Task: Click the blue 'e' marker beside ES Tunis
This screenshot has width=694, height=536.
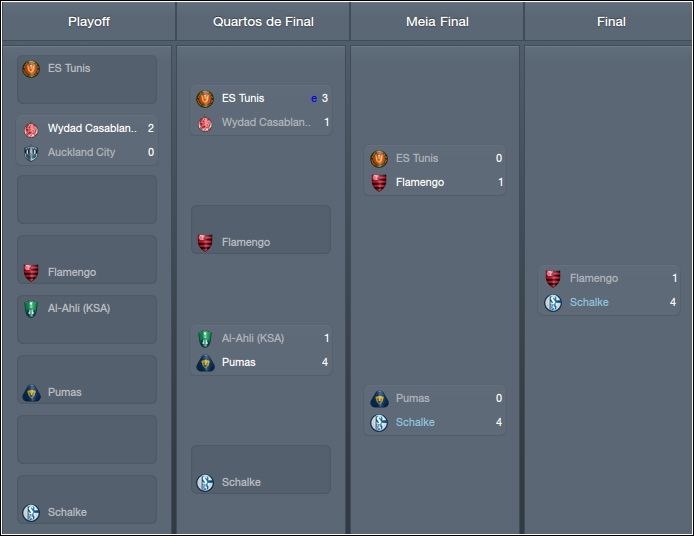Action: click(314, 99)
